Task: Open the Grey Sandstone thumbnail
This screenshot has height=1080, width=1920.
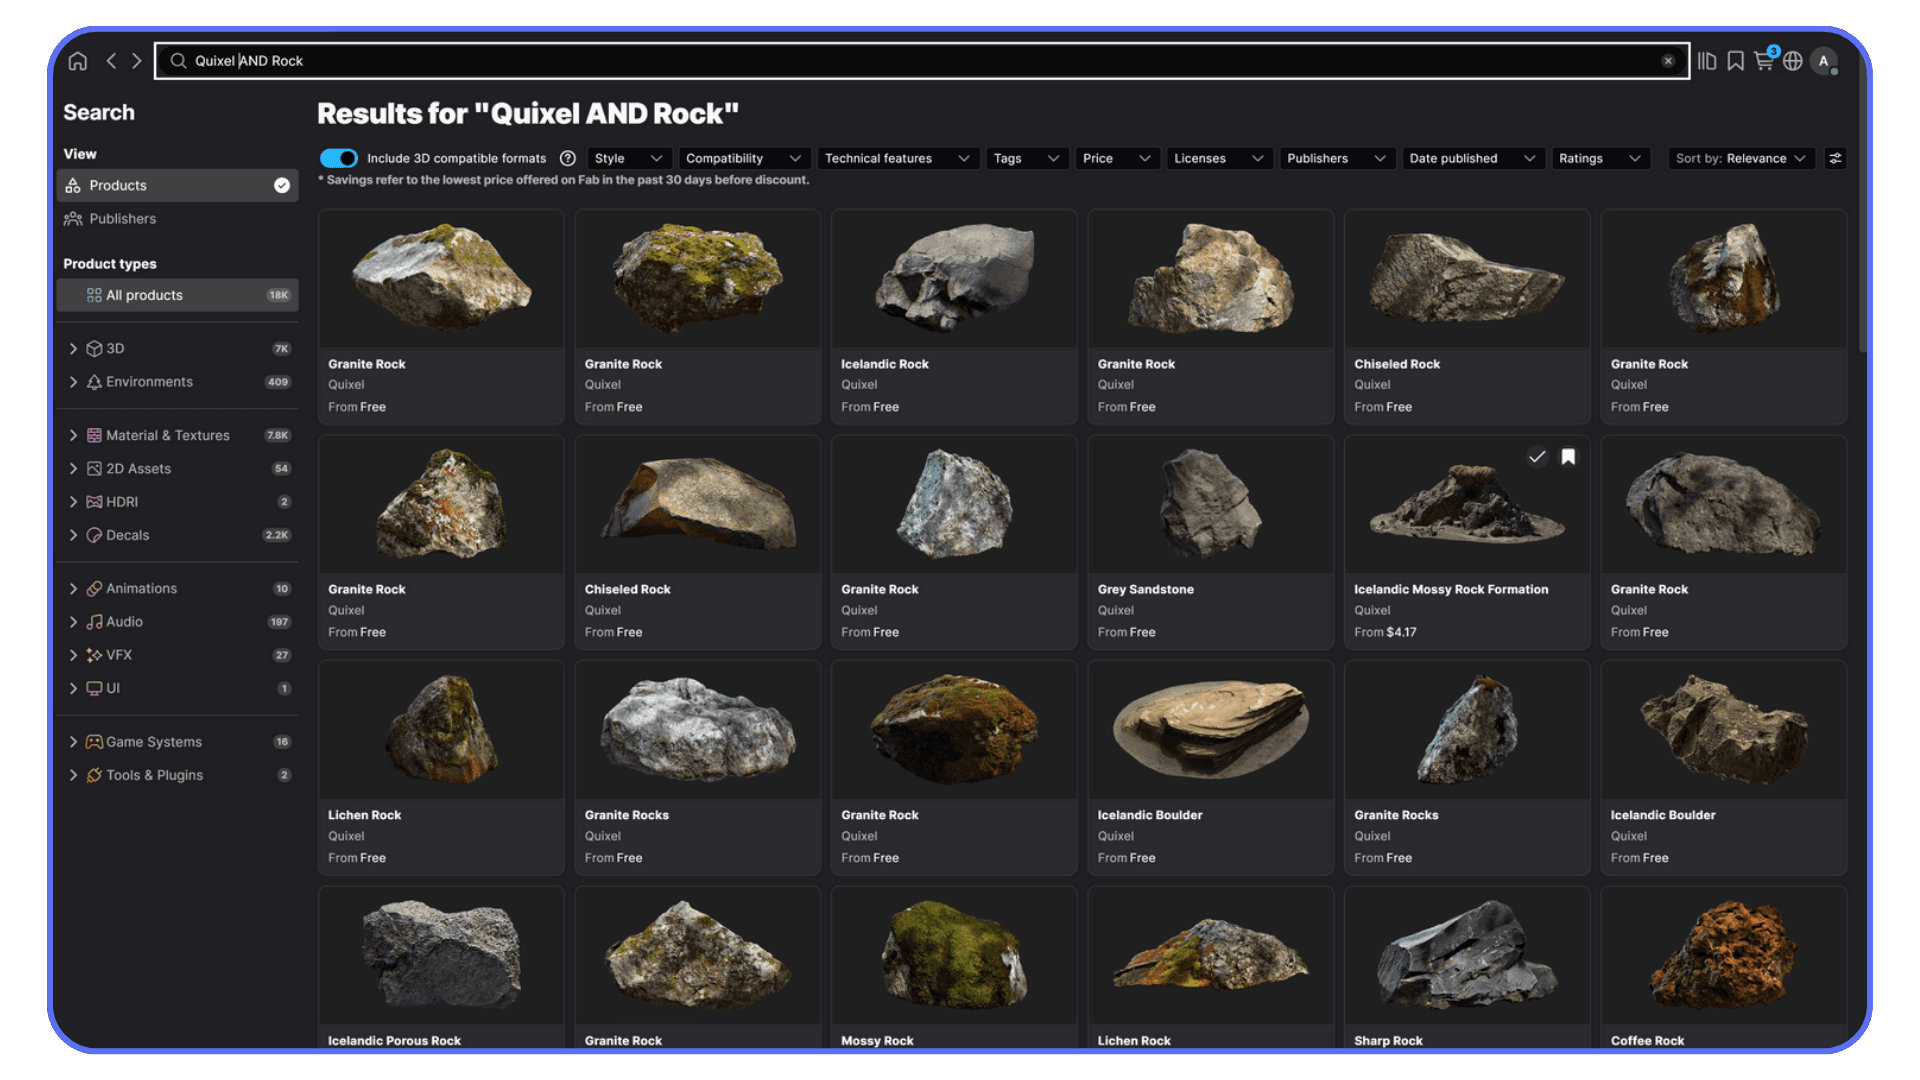Action: coord(1211,504)
